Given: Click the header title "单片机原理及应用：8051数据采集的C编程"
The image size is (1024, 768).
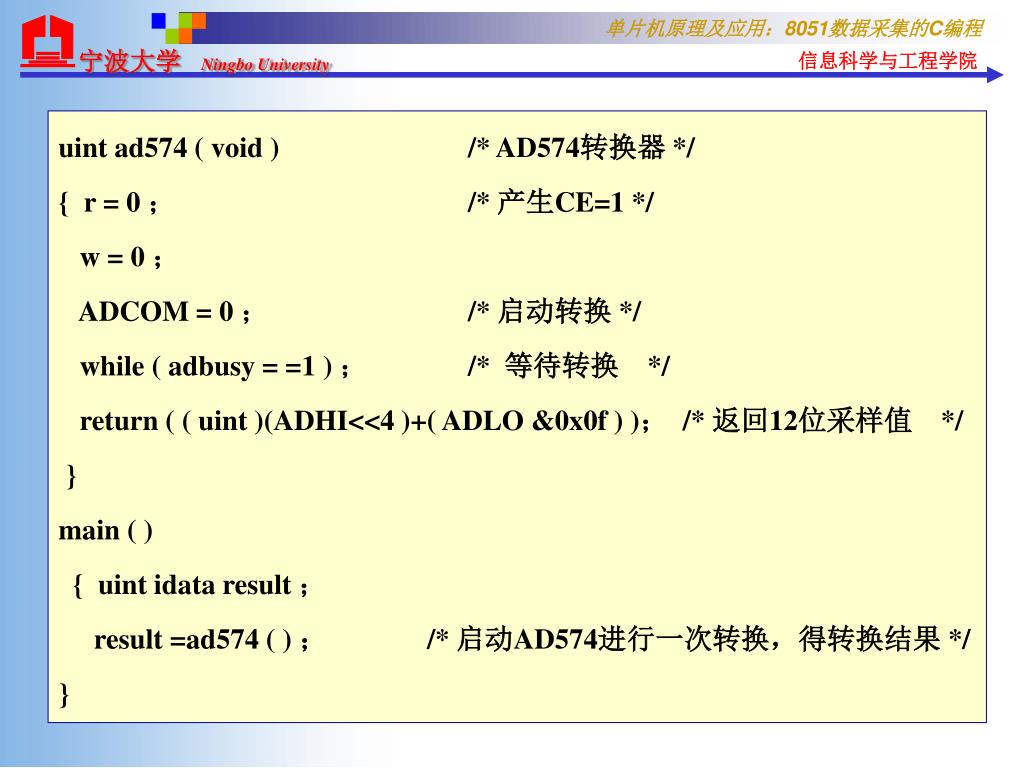Looking at the screenshot, I should [x=794, y=29].
